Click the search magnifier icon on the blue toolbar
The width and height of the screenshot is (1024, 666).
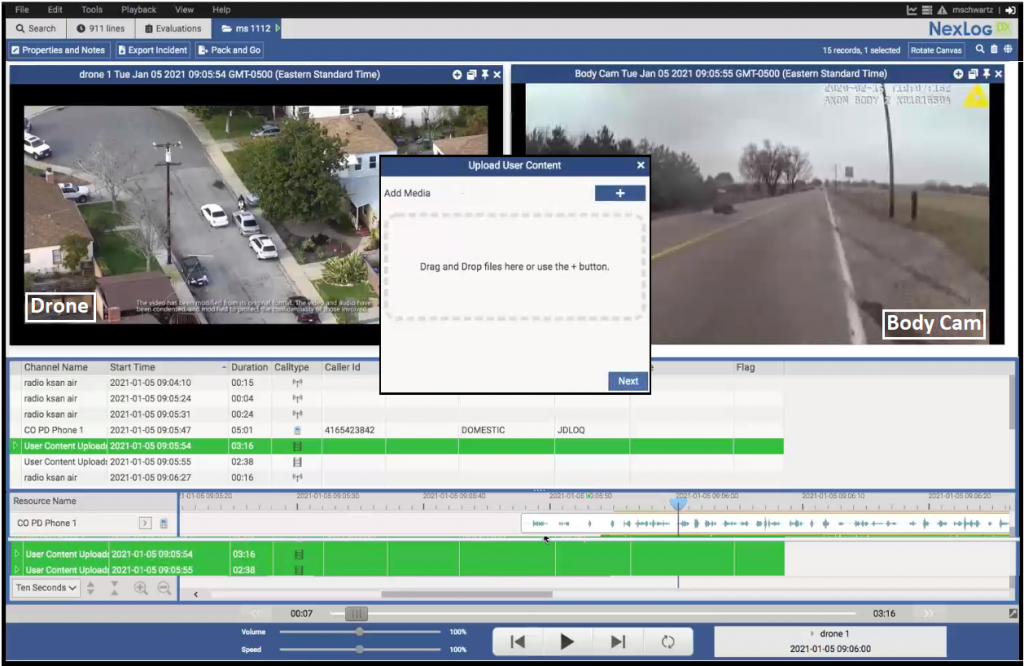pos(980,49)
